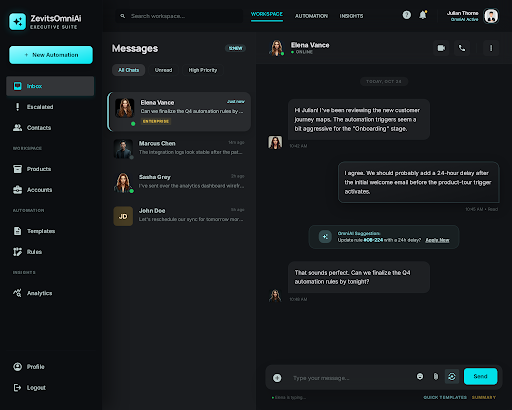Focus the Search workspace field
This screenshot has width=512, height=410.
click(x=179, y=16)
